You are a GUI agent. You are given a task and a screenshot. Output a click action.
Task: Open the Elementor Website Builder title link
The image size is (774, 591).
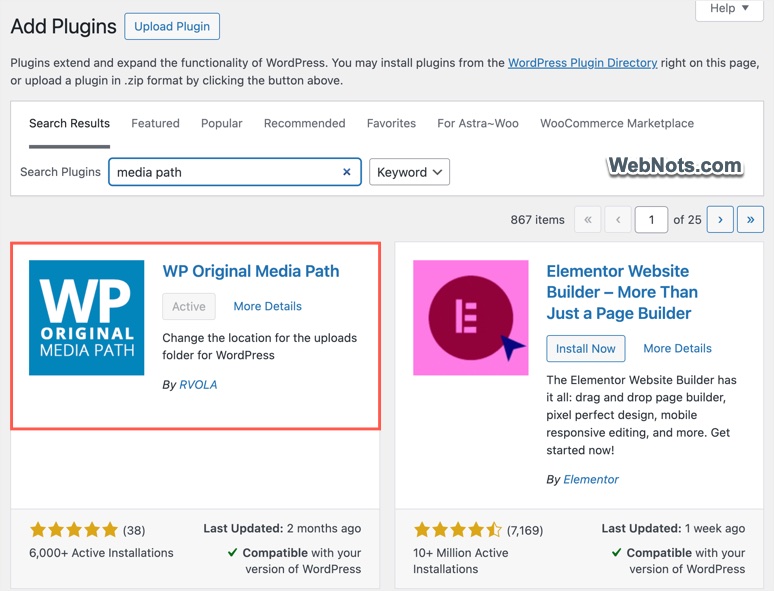click(622, 292)
